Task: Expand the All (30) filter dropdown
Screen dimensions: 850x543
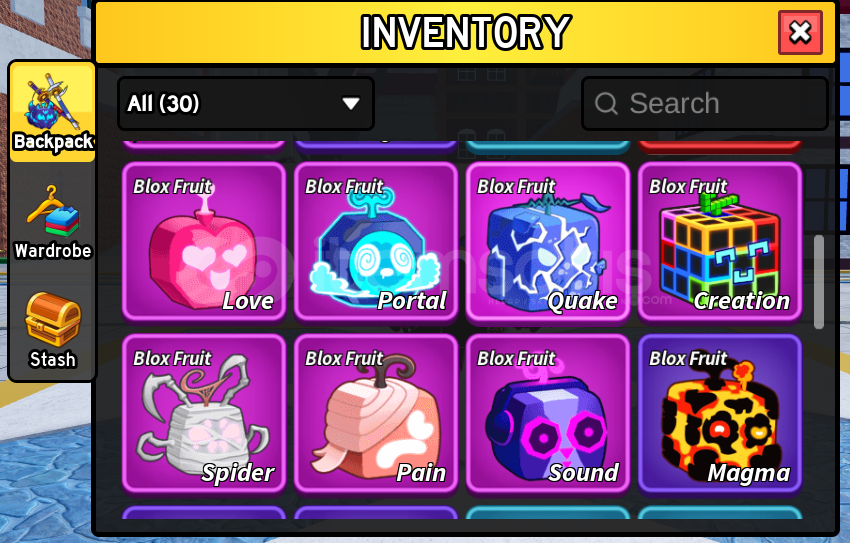Action: [246, 104]
